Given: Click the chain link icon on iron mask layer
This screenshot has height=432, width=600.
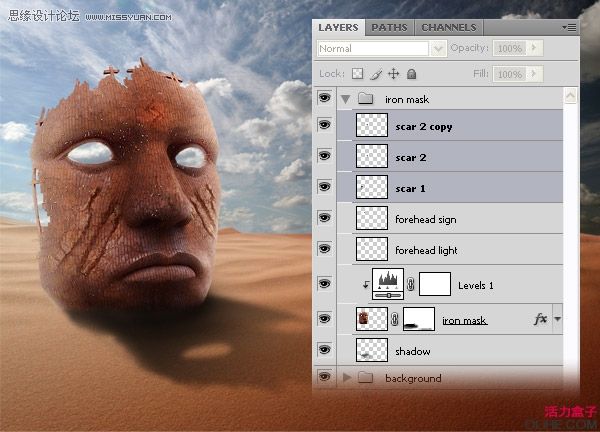Looking at the screenshot, I should pos(395,319).
